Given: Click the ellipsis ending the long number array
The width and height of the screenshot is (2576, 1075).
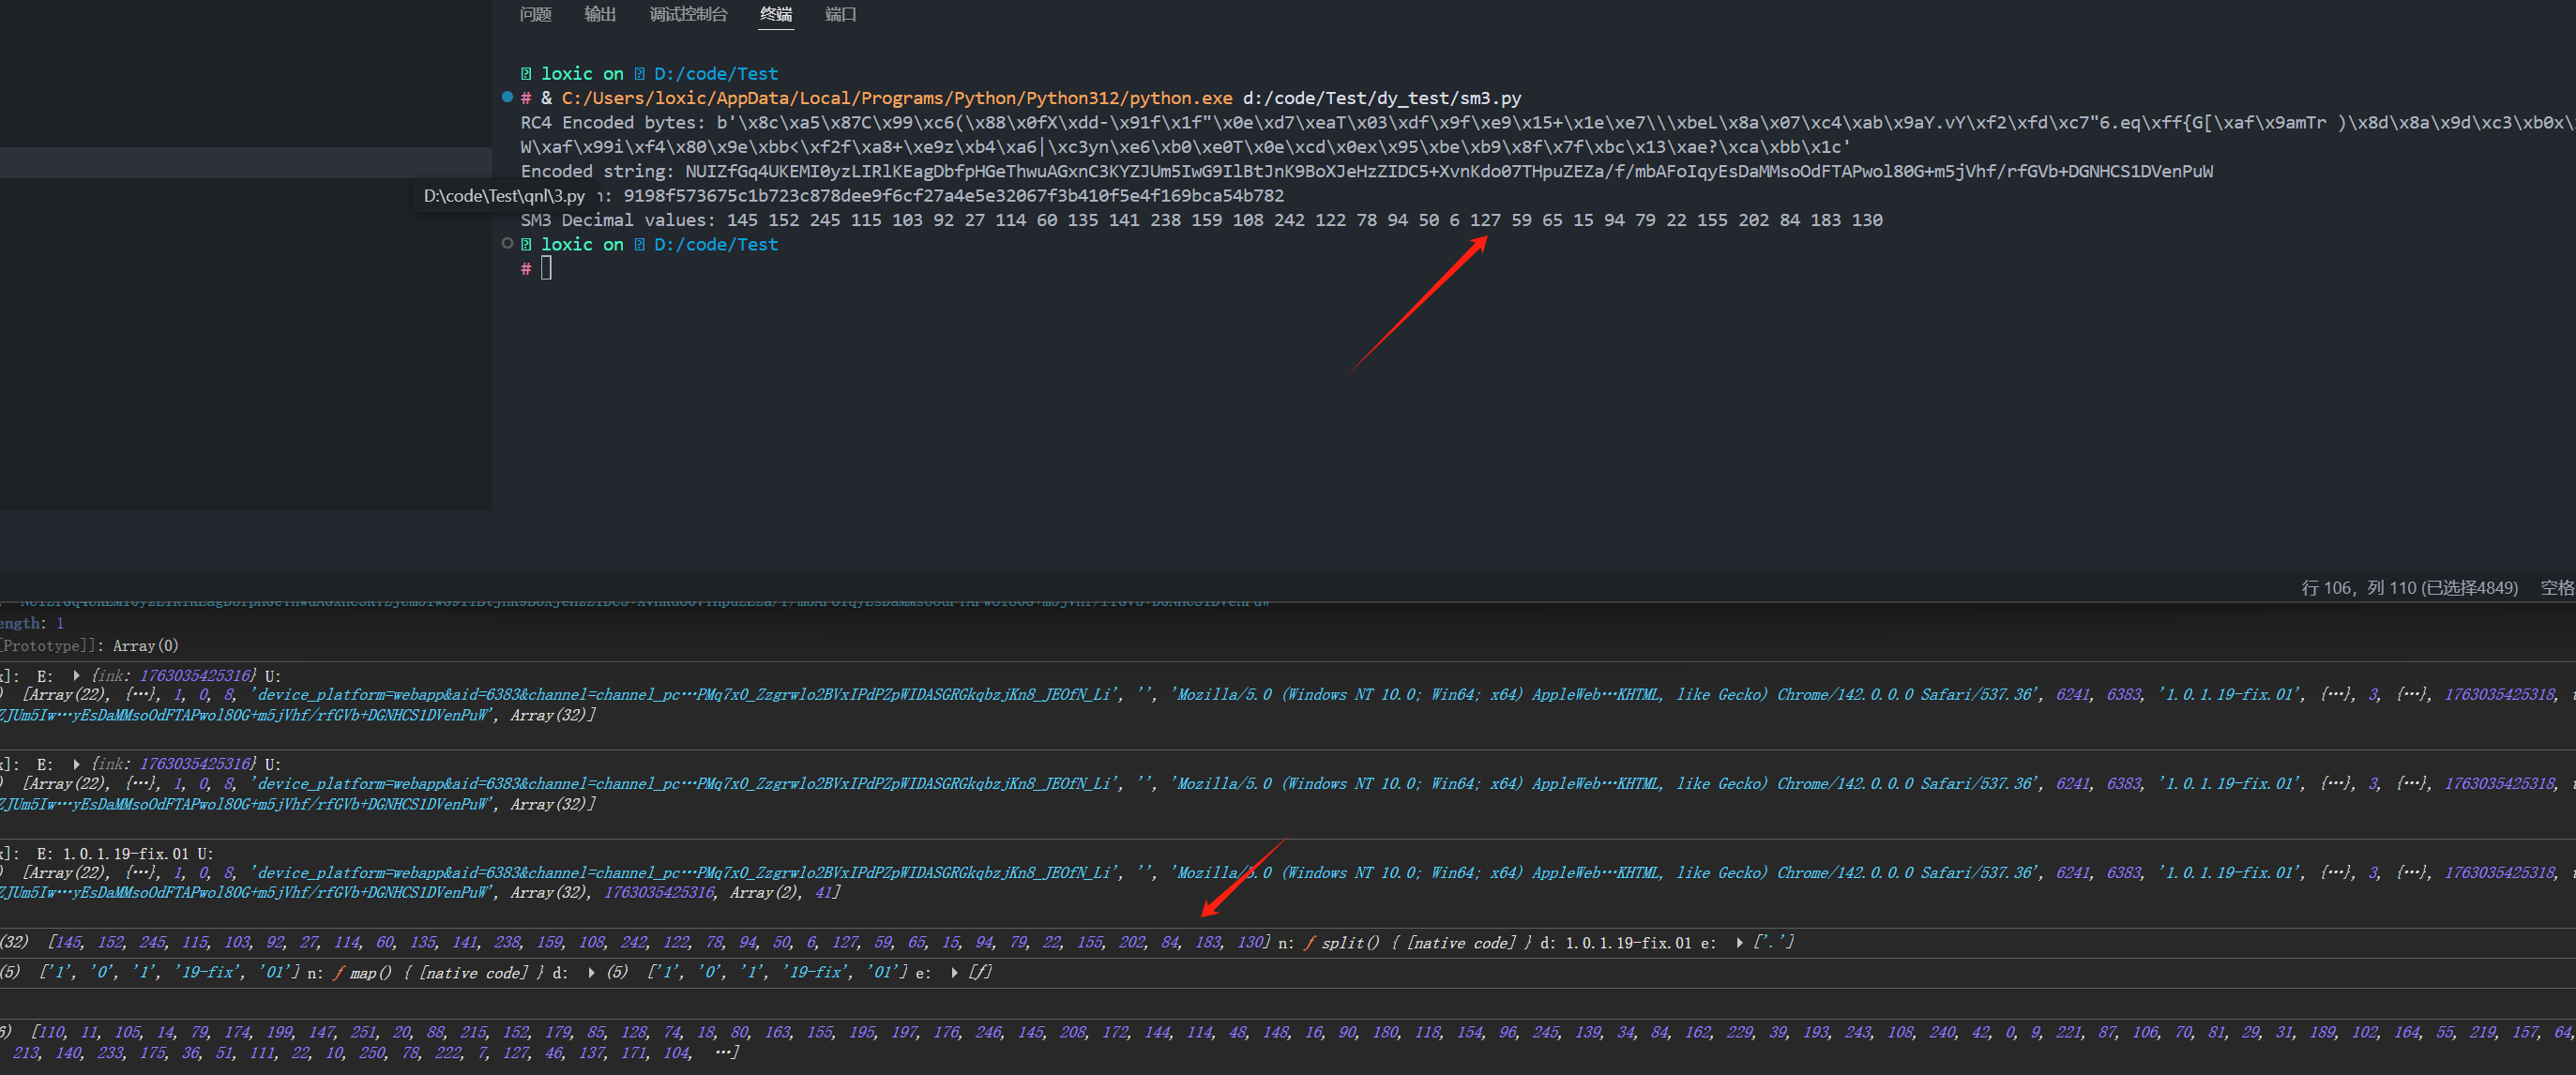Looking at the screenshot, I should [x=726, y=1052].
